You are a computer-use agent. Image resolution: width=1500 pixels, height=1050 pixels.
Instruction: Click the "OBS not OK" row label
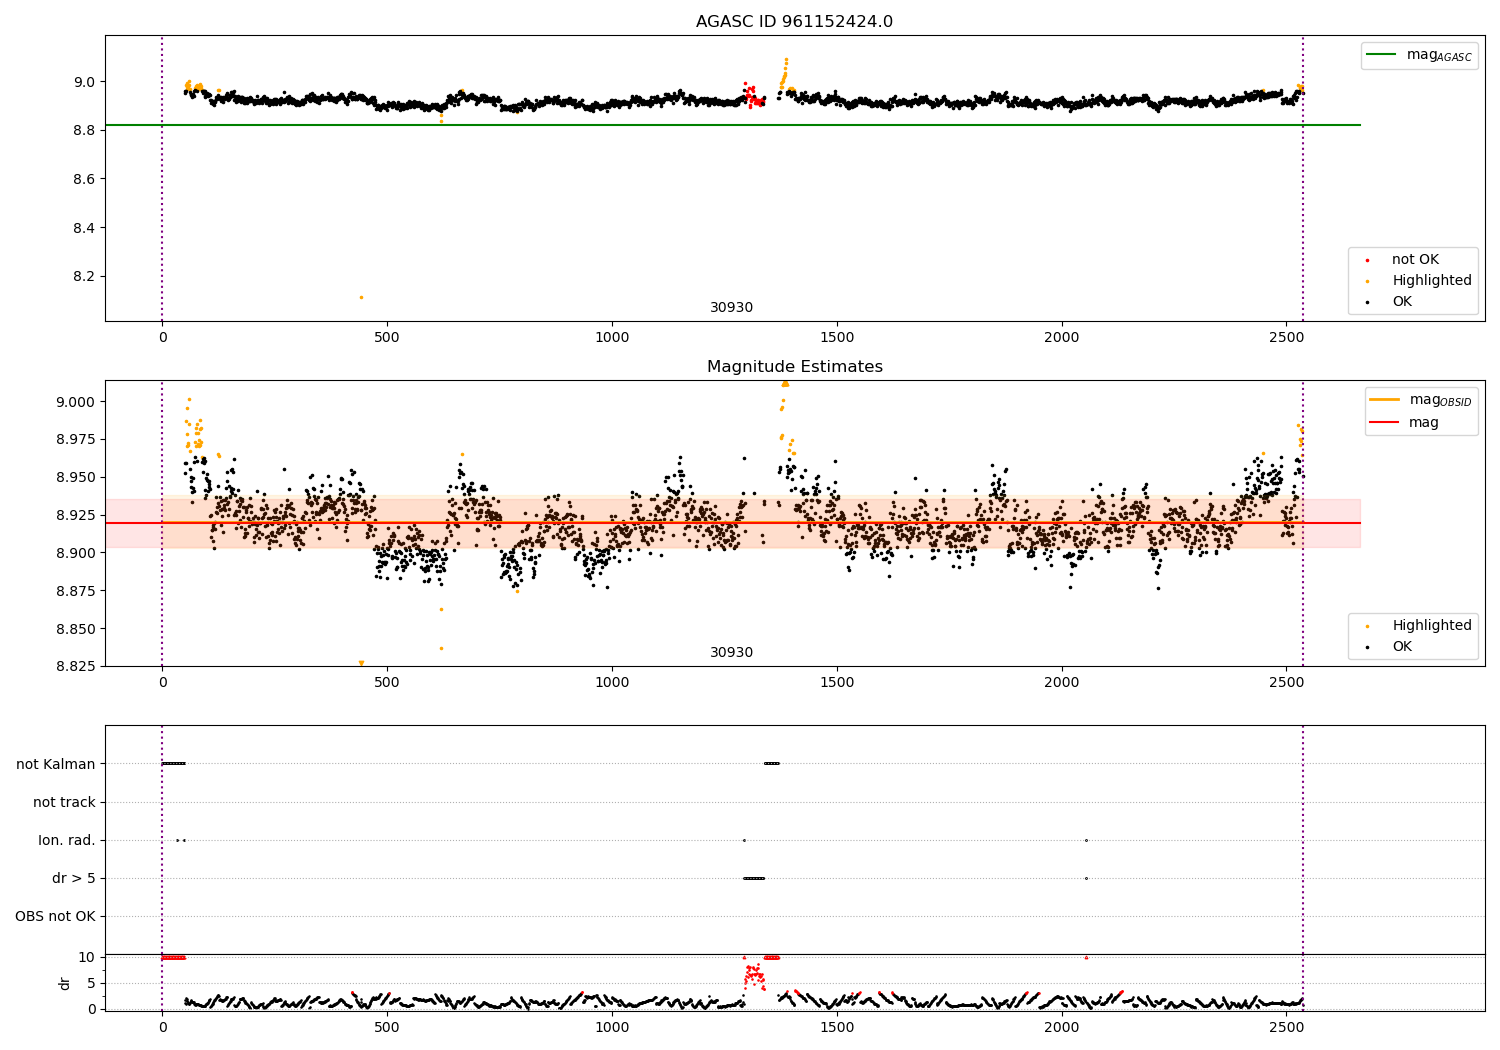coord(56,916)
